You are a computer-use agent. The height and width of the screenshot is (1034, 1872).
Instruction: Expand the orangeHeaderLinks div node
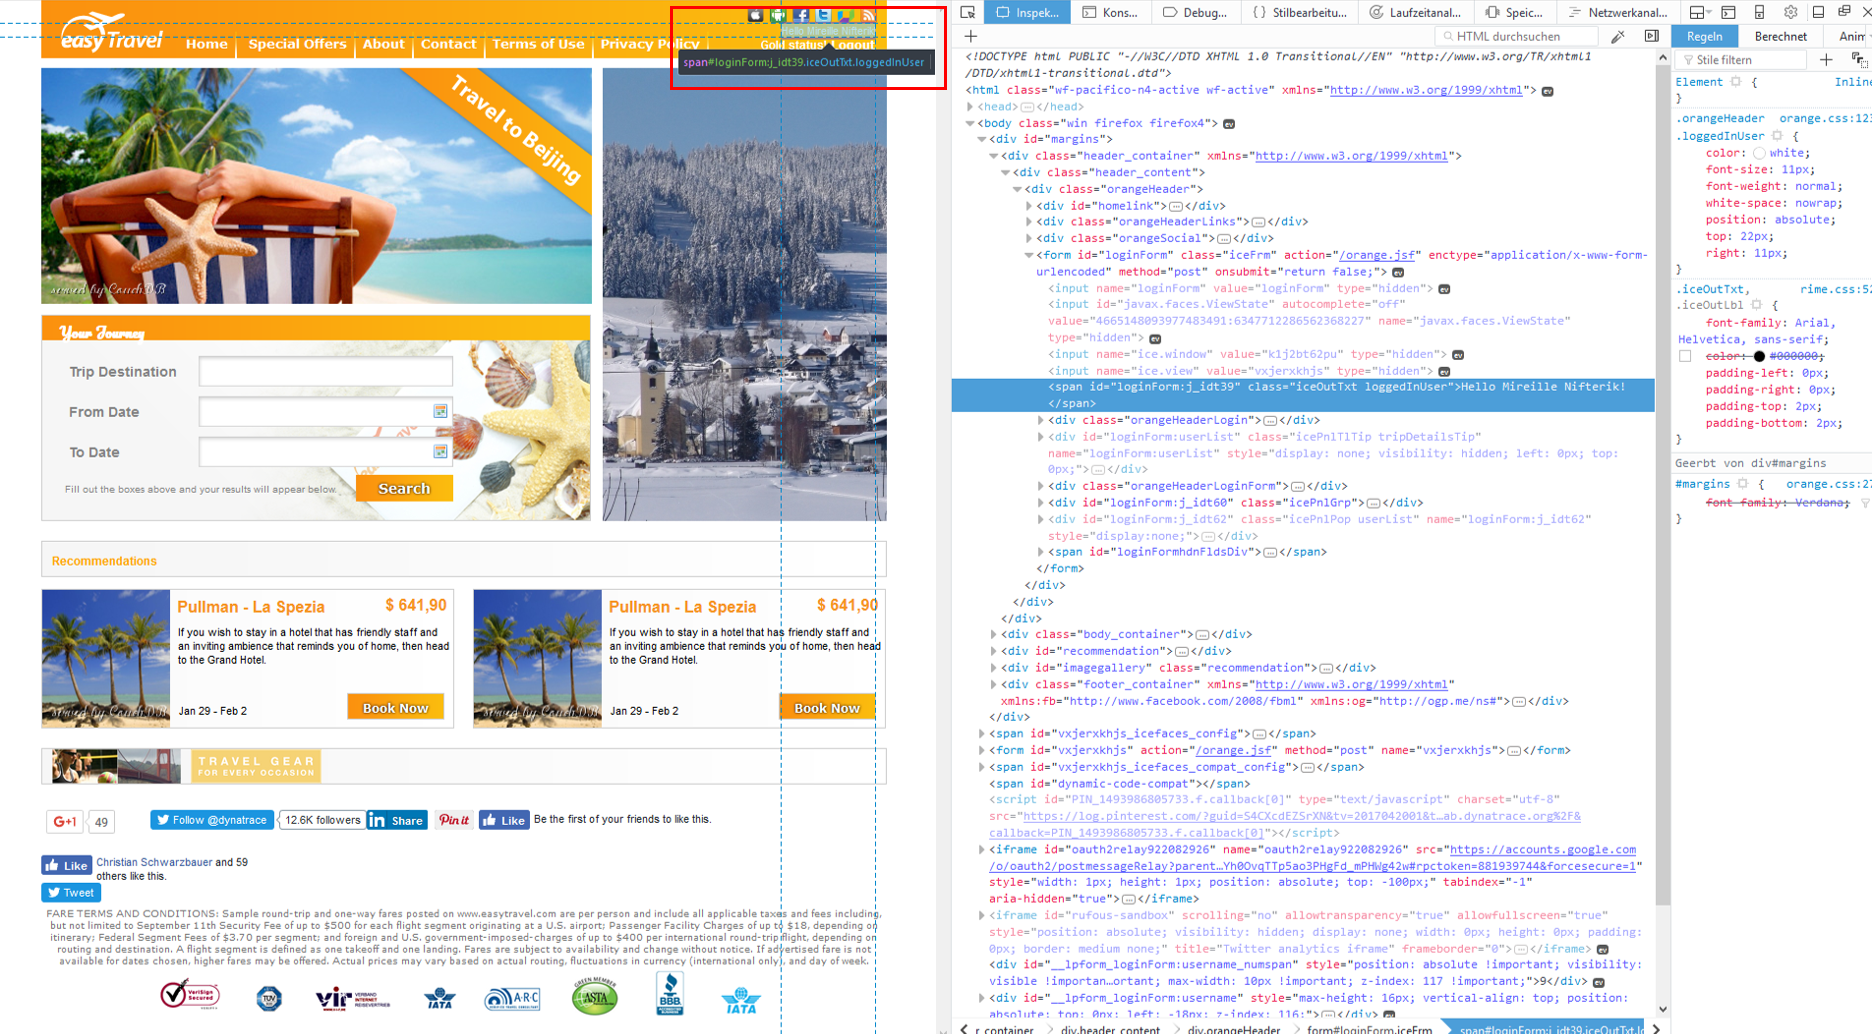(x=1028, y=222)
